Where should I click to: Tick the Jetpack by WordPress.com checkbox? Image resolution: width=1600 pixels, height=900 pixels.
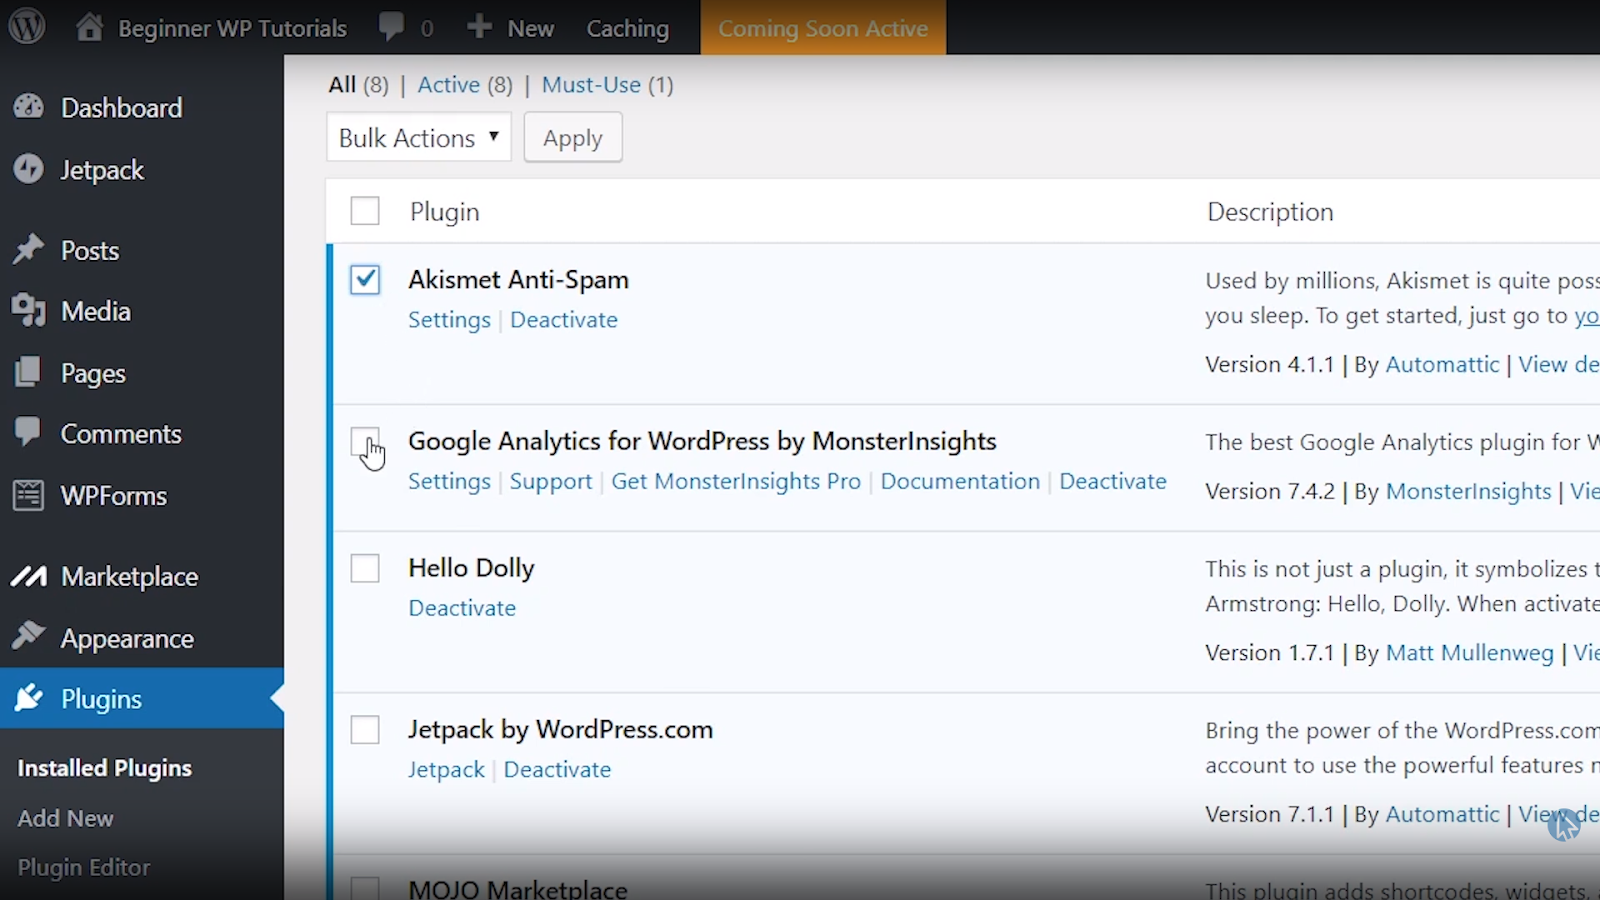pyautogui.click(x=365, y=730)
